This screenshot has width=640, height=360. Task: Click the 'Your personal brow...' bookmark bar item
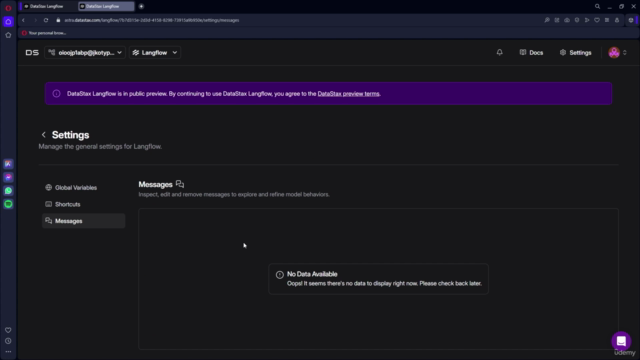click(44, 33)
